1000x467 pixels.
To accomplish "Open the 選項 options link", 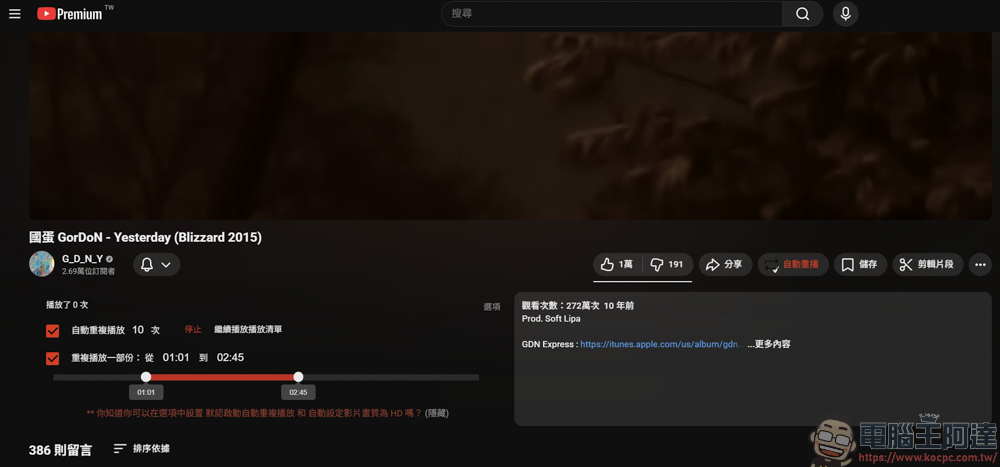I will 492,307.
